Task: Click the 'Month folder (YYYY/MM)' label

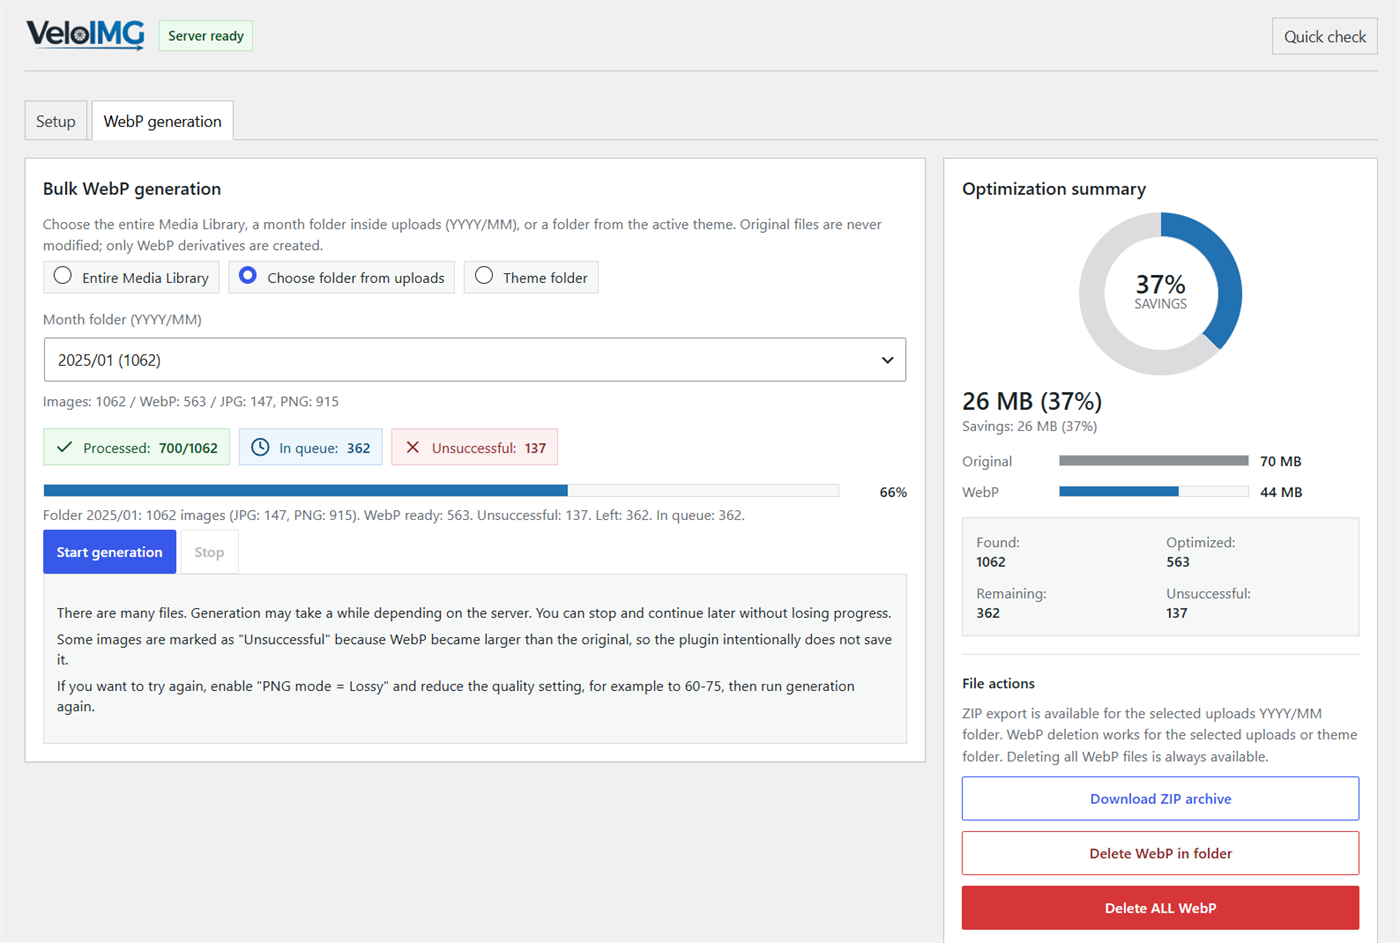Action: click(122, 320)
